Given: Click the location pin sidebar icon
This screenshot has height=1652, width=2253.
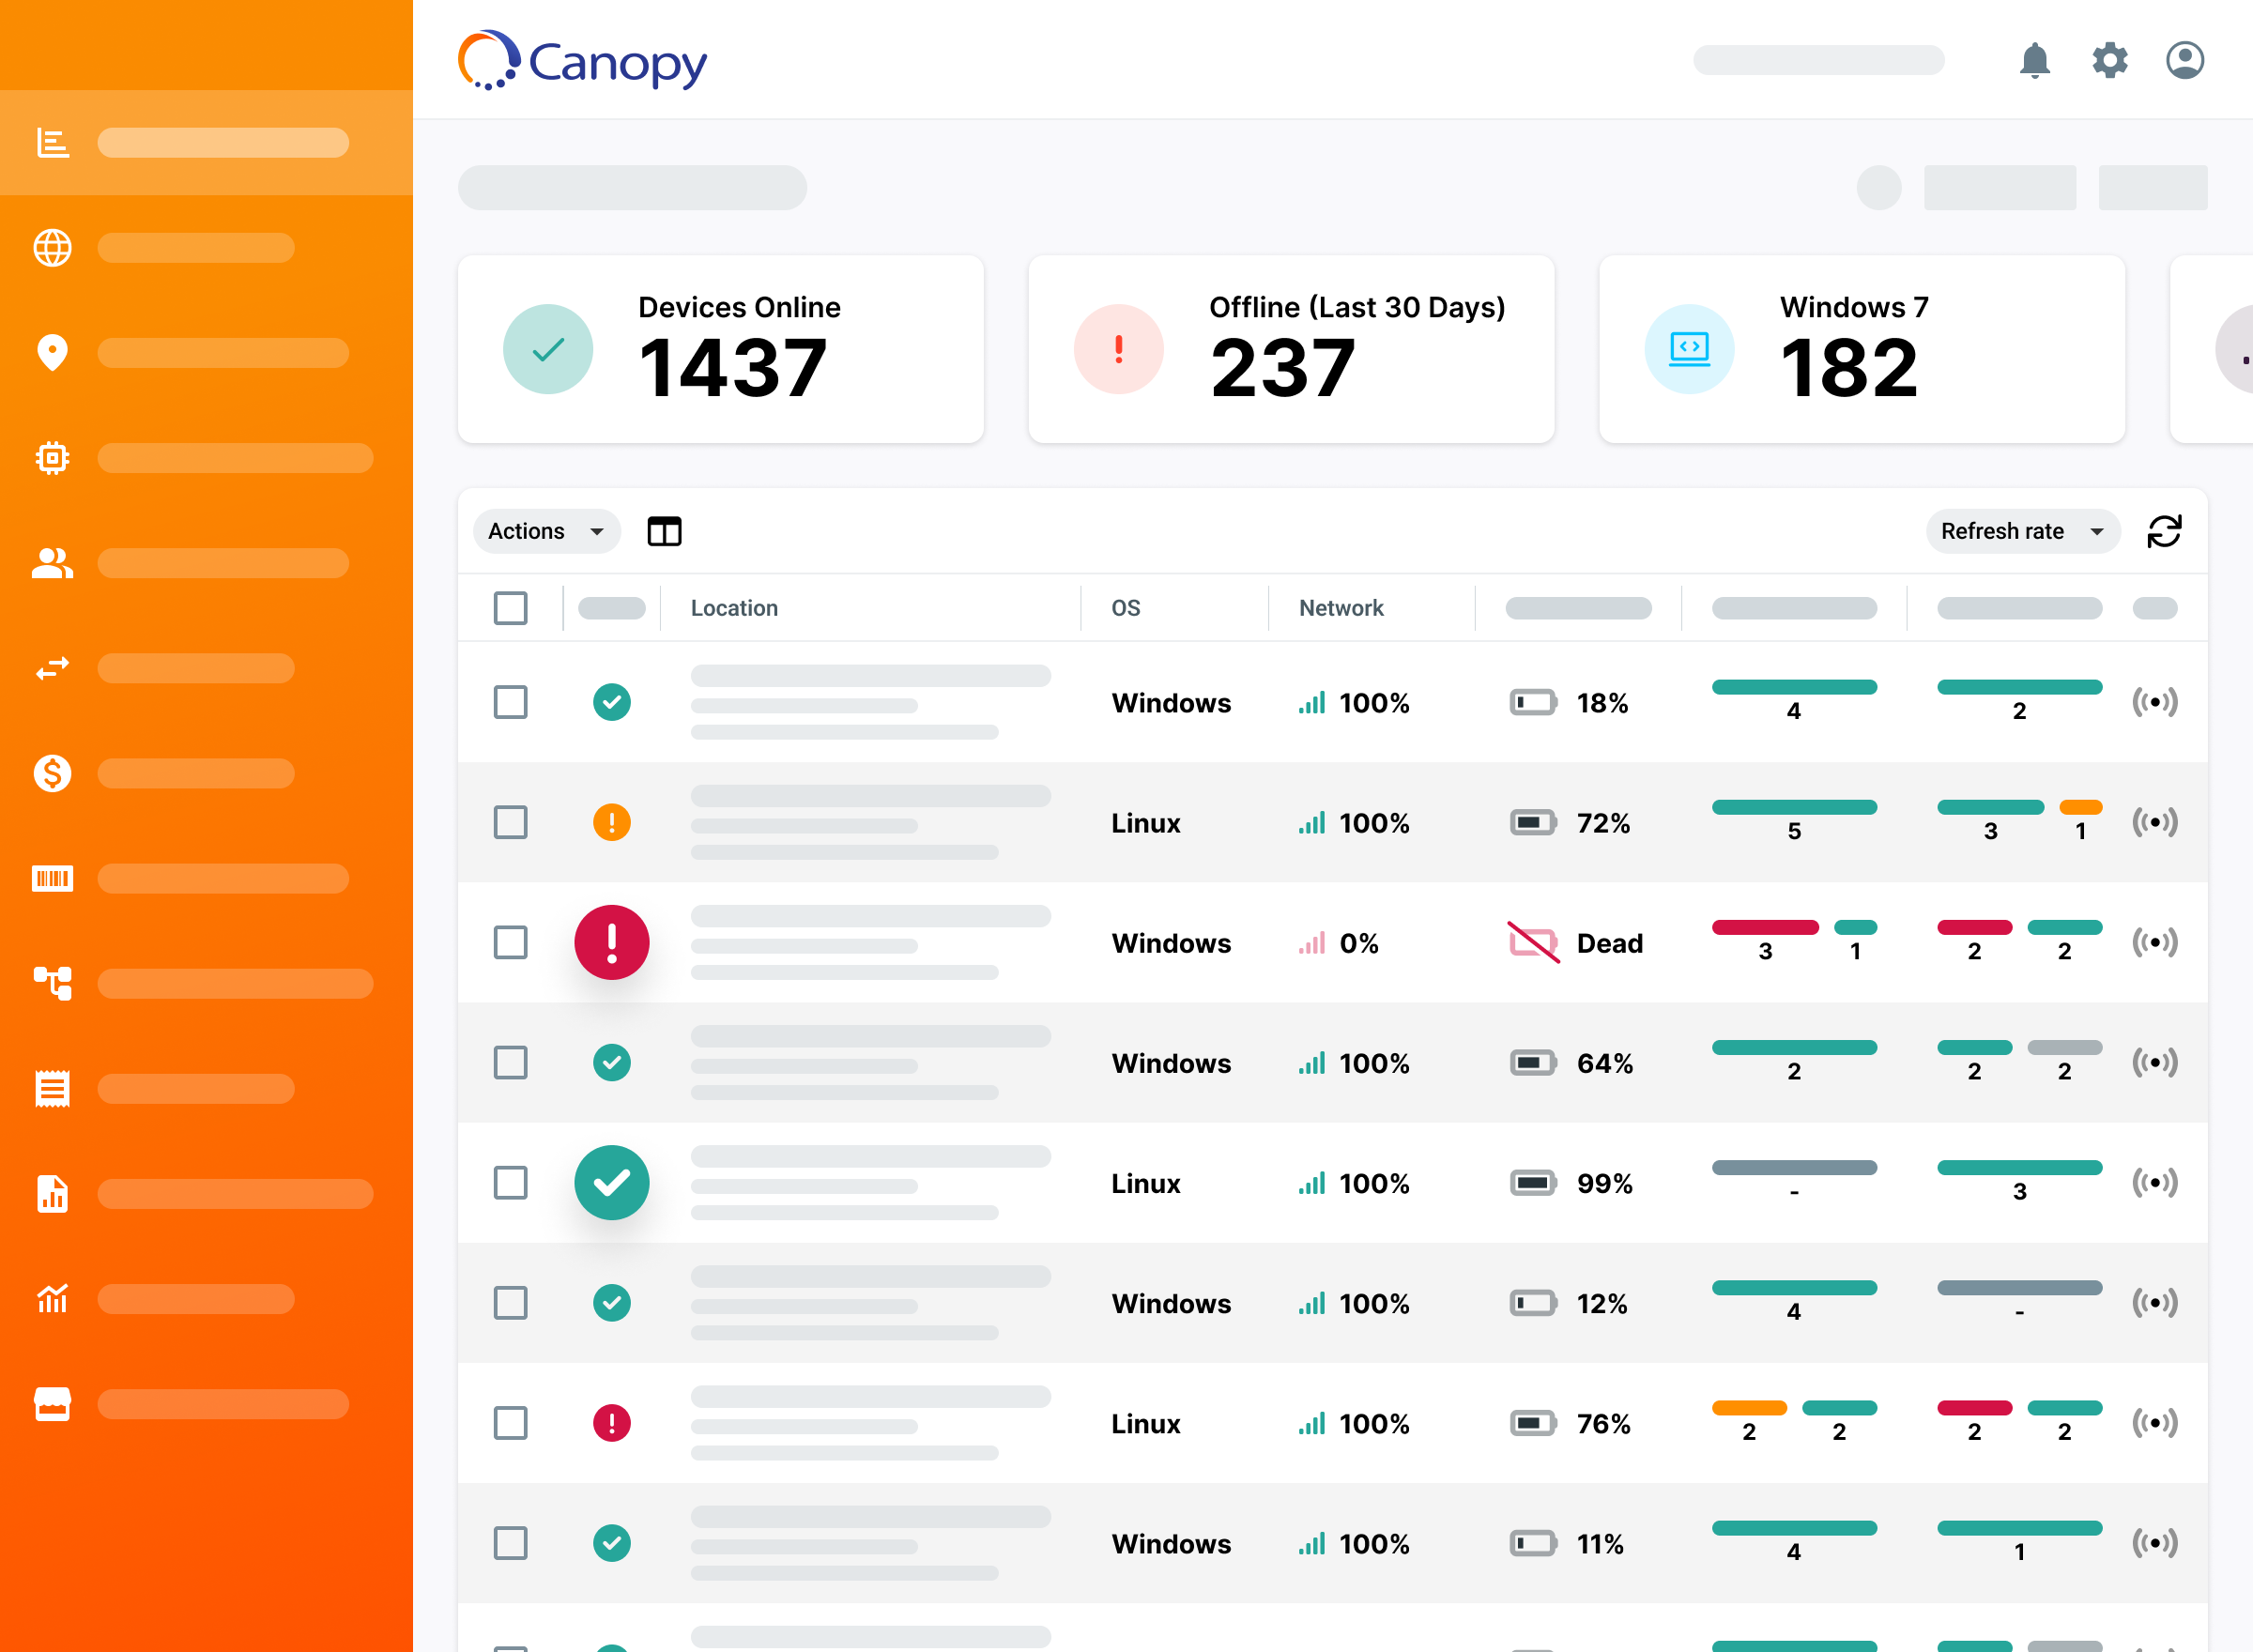Looking at the screenshot, I should click(x=53, y=352).
